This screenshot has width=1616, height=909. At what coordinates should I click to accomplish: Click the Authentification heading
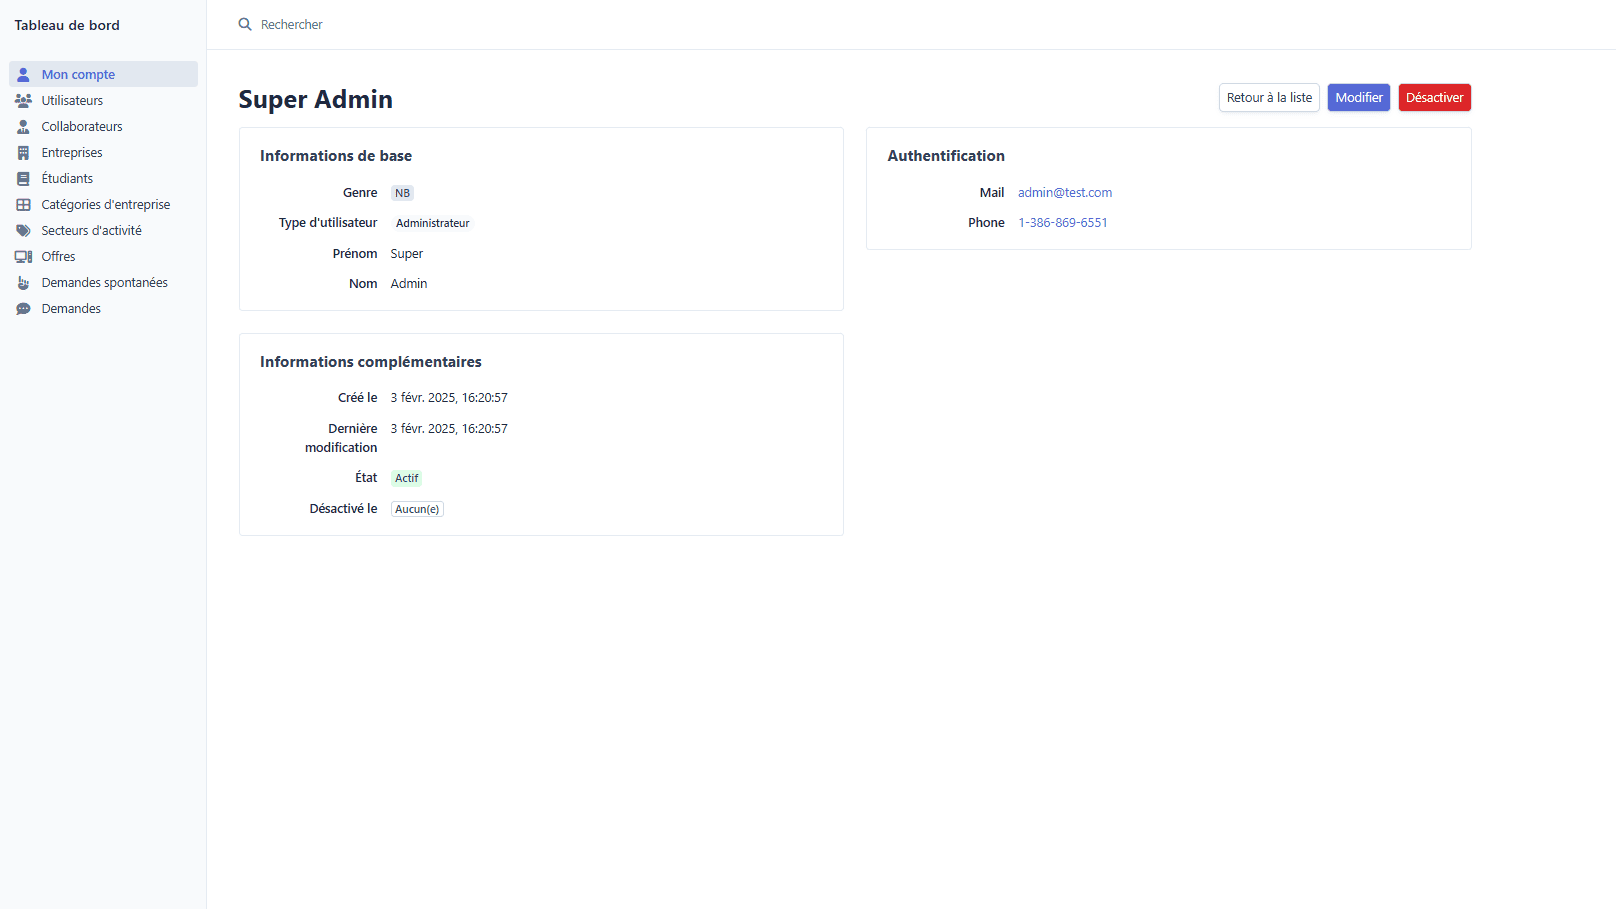click(946, 156)
